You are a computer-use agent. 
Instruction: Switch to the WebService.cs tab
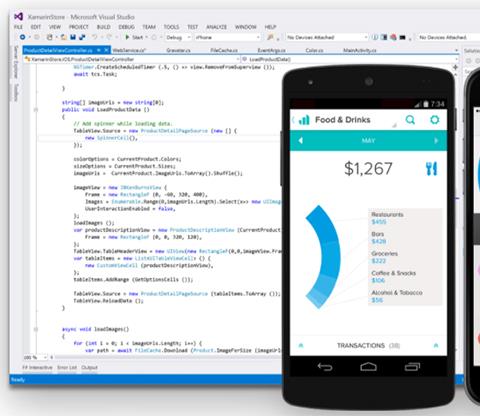[129, 50]
